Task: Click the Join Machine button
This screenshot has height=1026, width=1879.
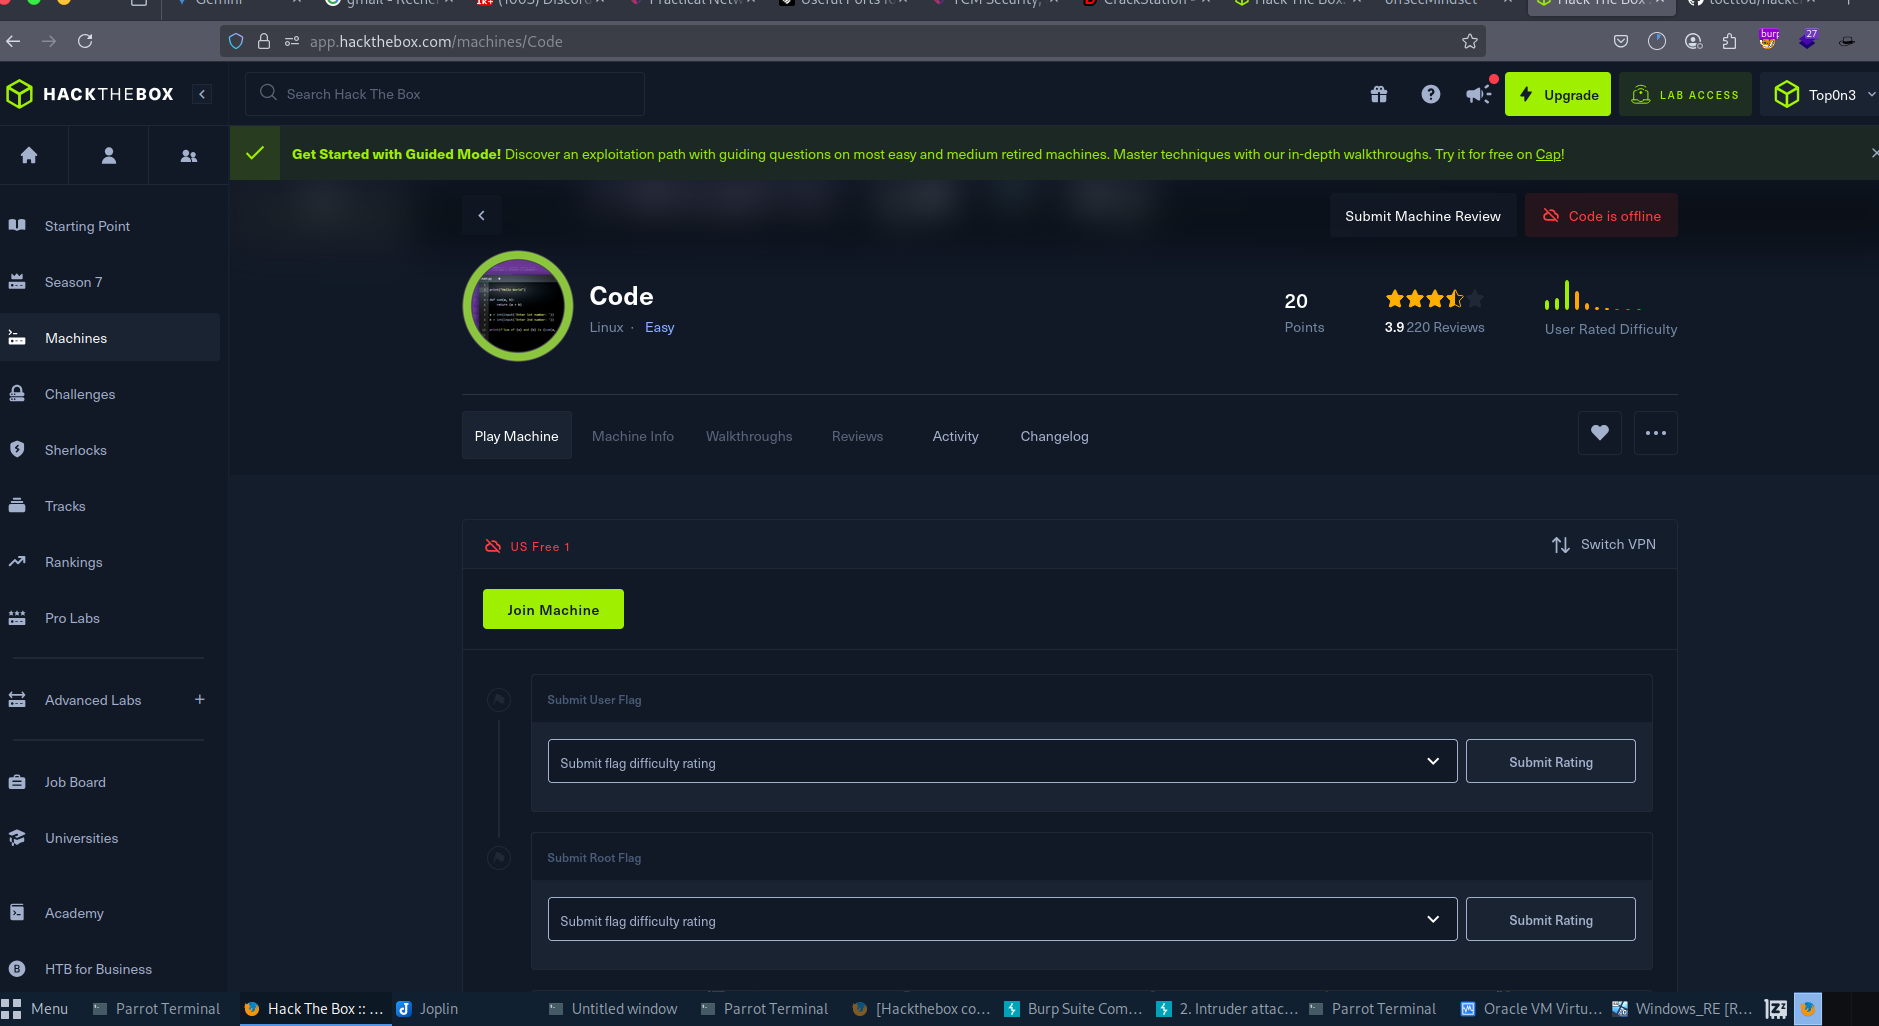Action: (553, 609)
